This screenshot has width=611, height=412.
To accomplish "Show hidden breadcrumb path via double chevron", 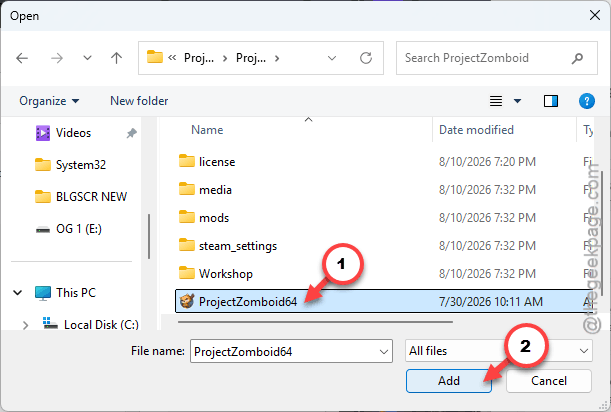I will [x=172, y=58].
